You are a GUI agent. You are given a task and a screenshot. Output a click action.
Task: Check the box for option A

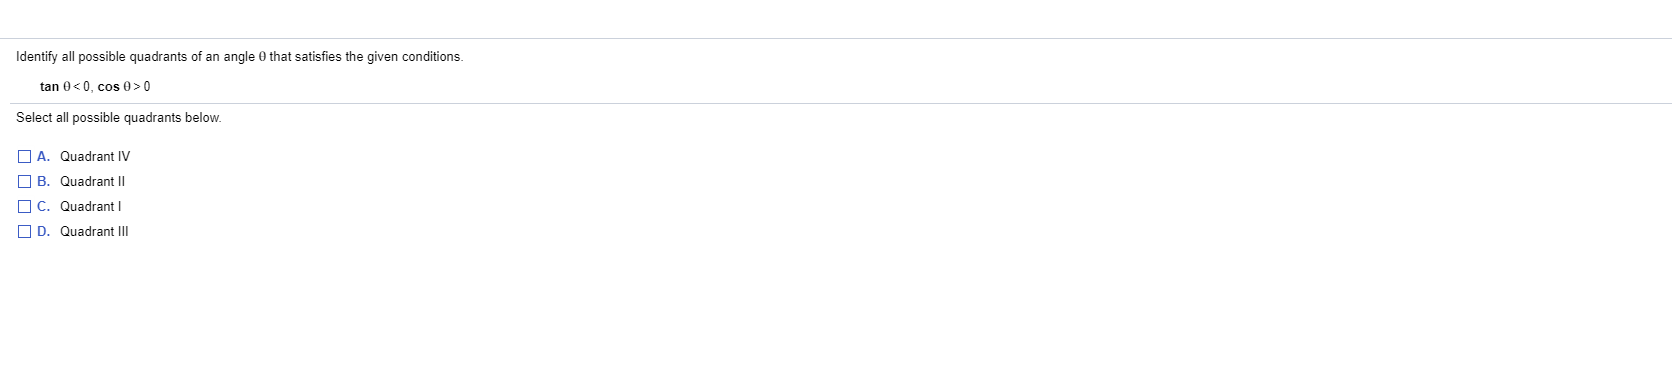[24, 156]
